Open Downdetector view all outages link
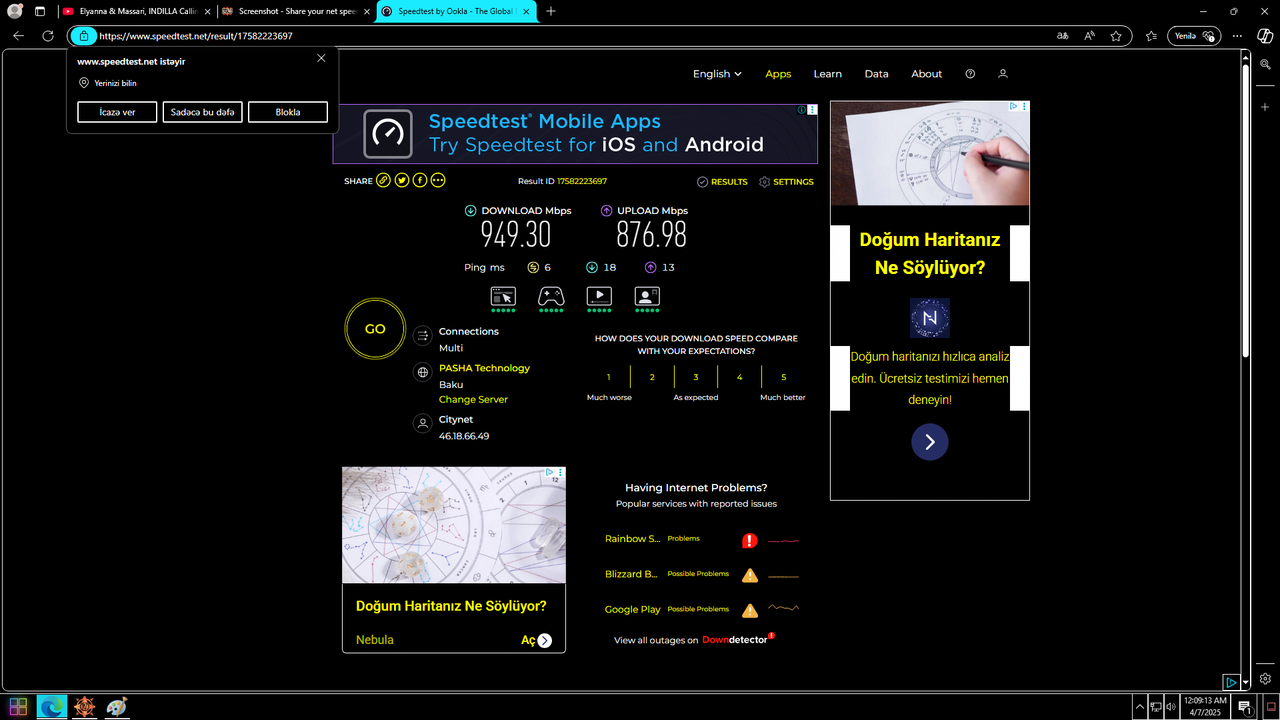Image resolution: width=1280 pixels, height=720 pixels. coord(696,640)
